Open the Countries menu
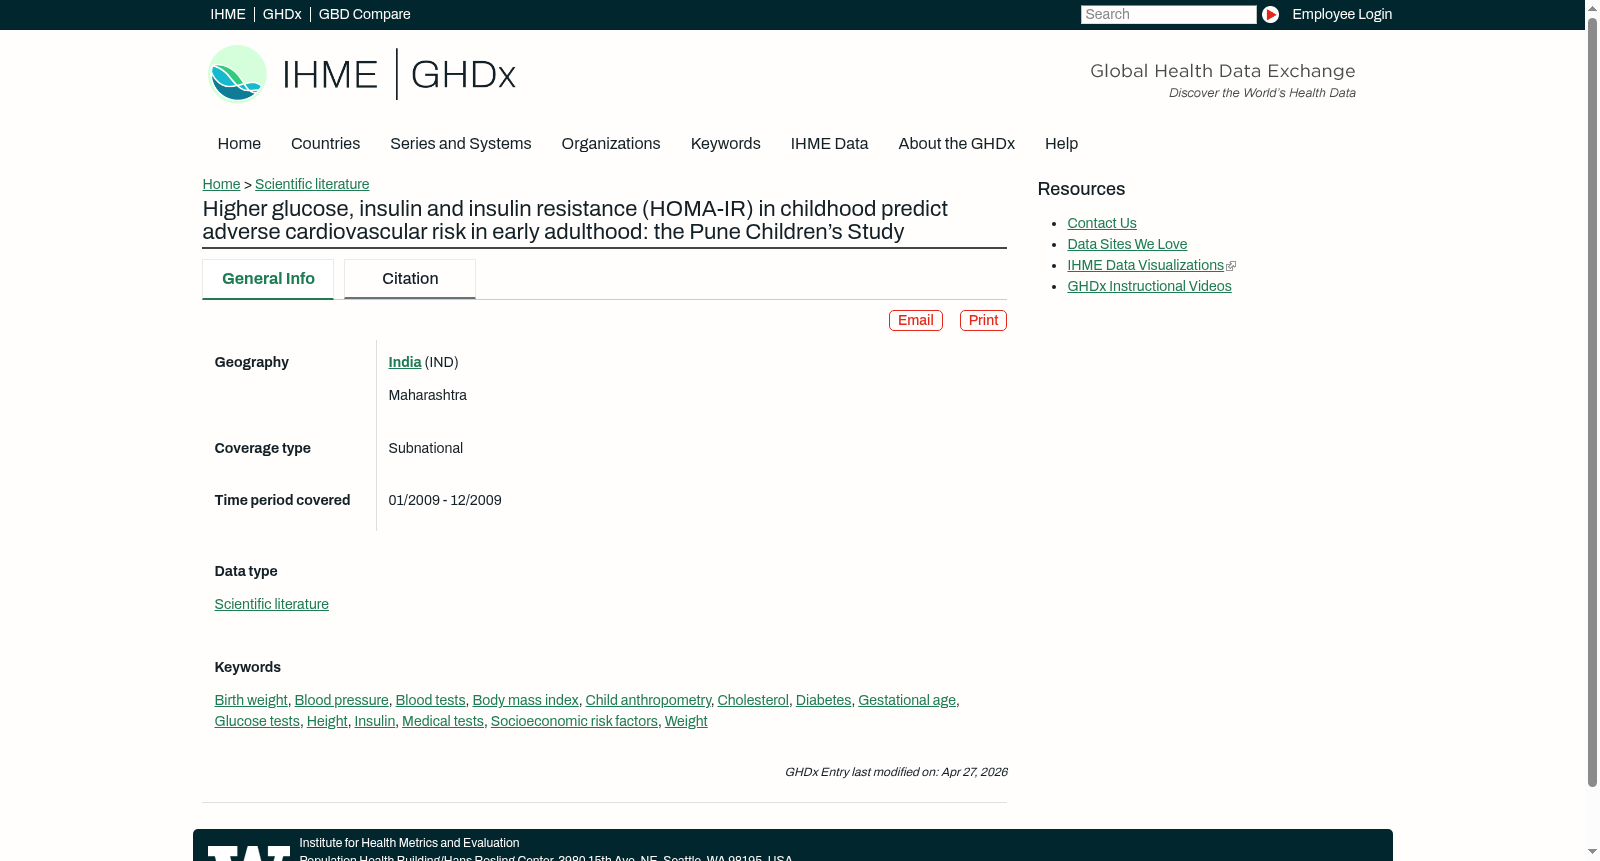 point(325,144)
